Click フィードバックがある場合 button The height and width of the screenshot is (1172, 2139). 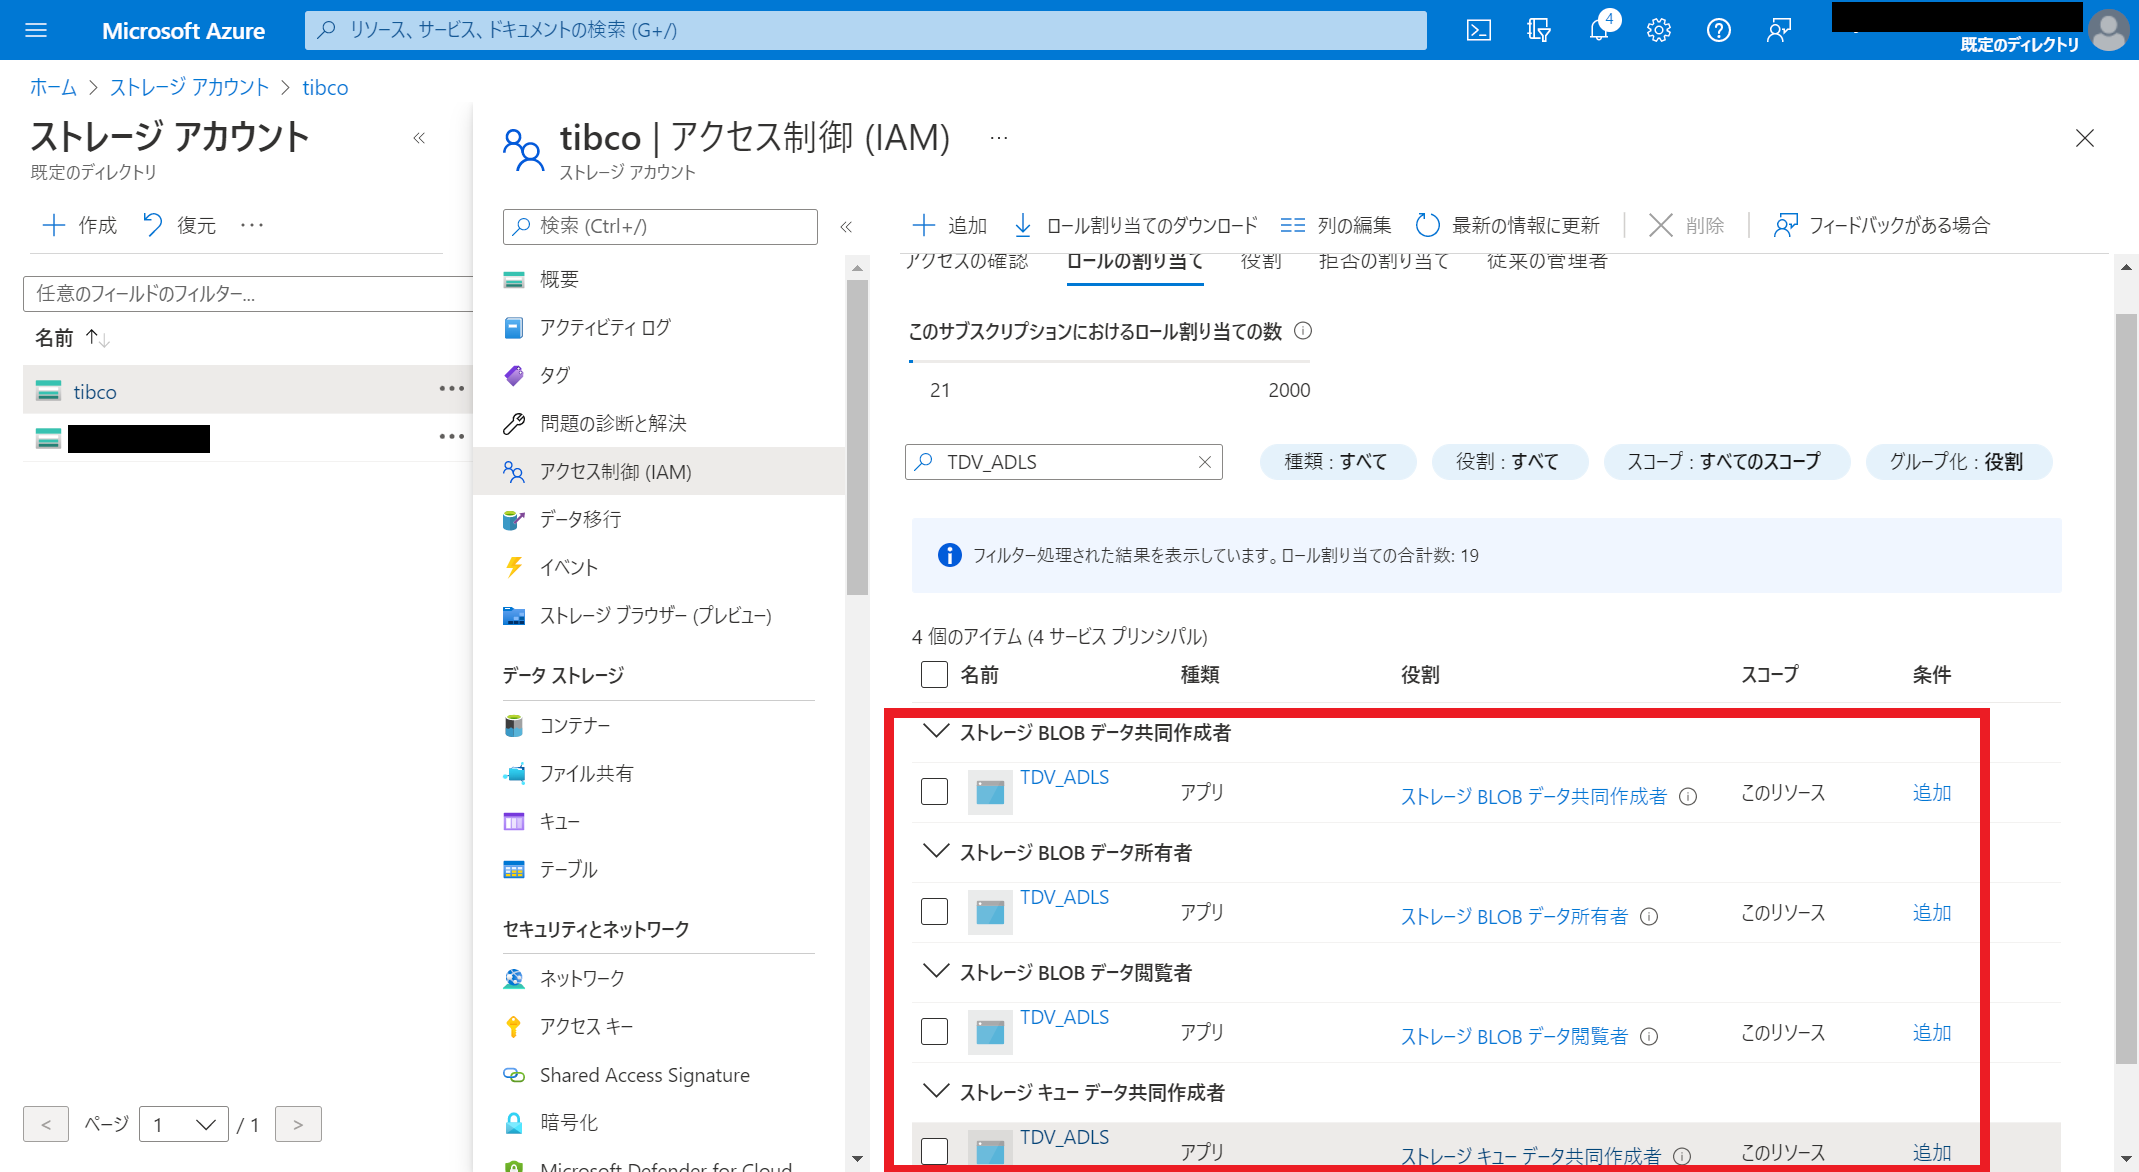[1881, 225]
